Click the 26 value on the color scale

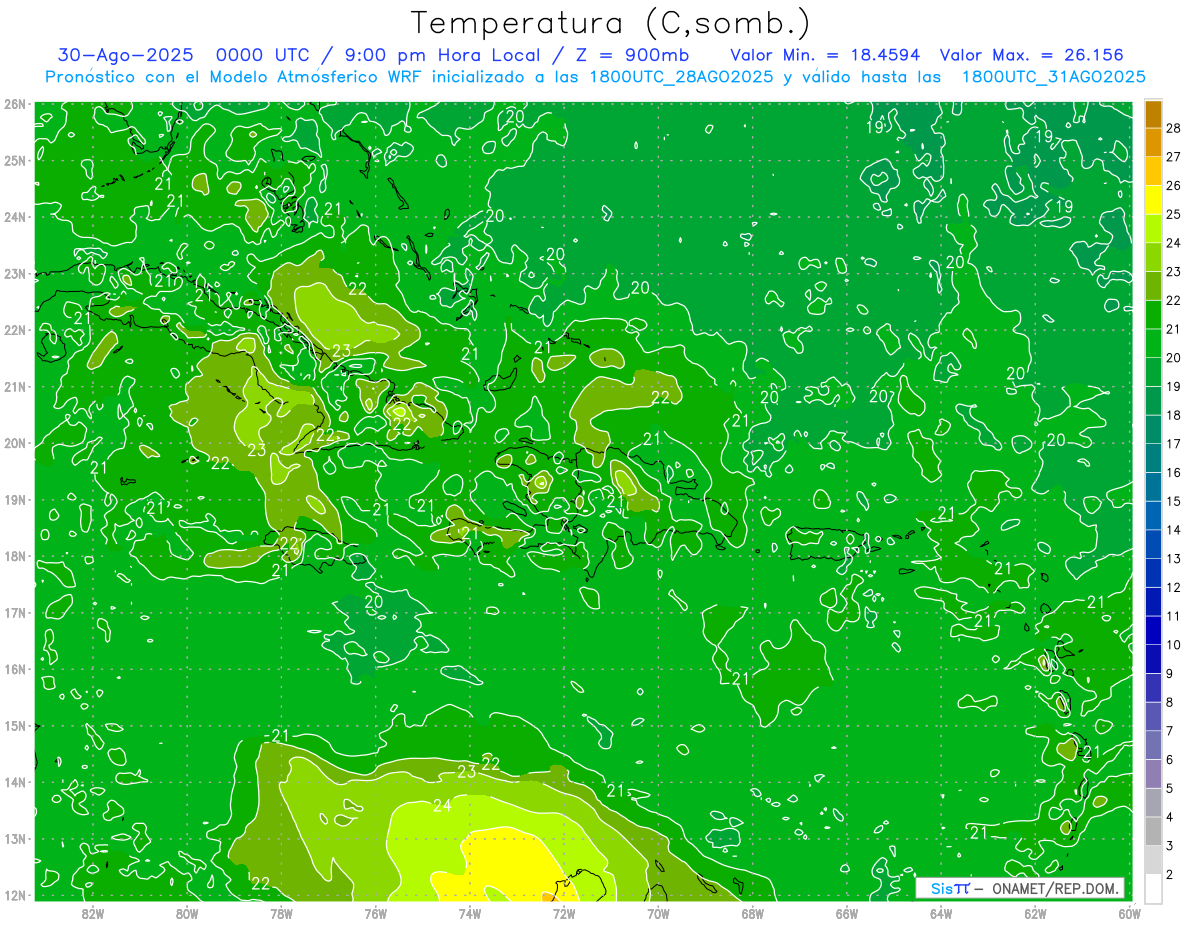(1173, 185)
